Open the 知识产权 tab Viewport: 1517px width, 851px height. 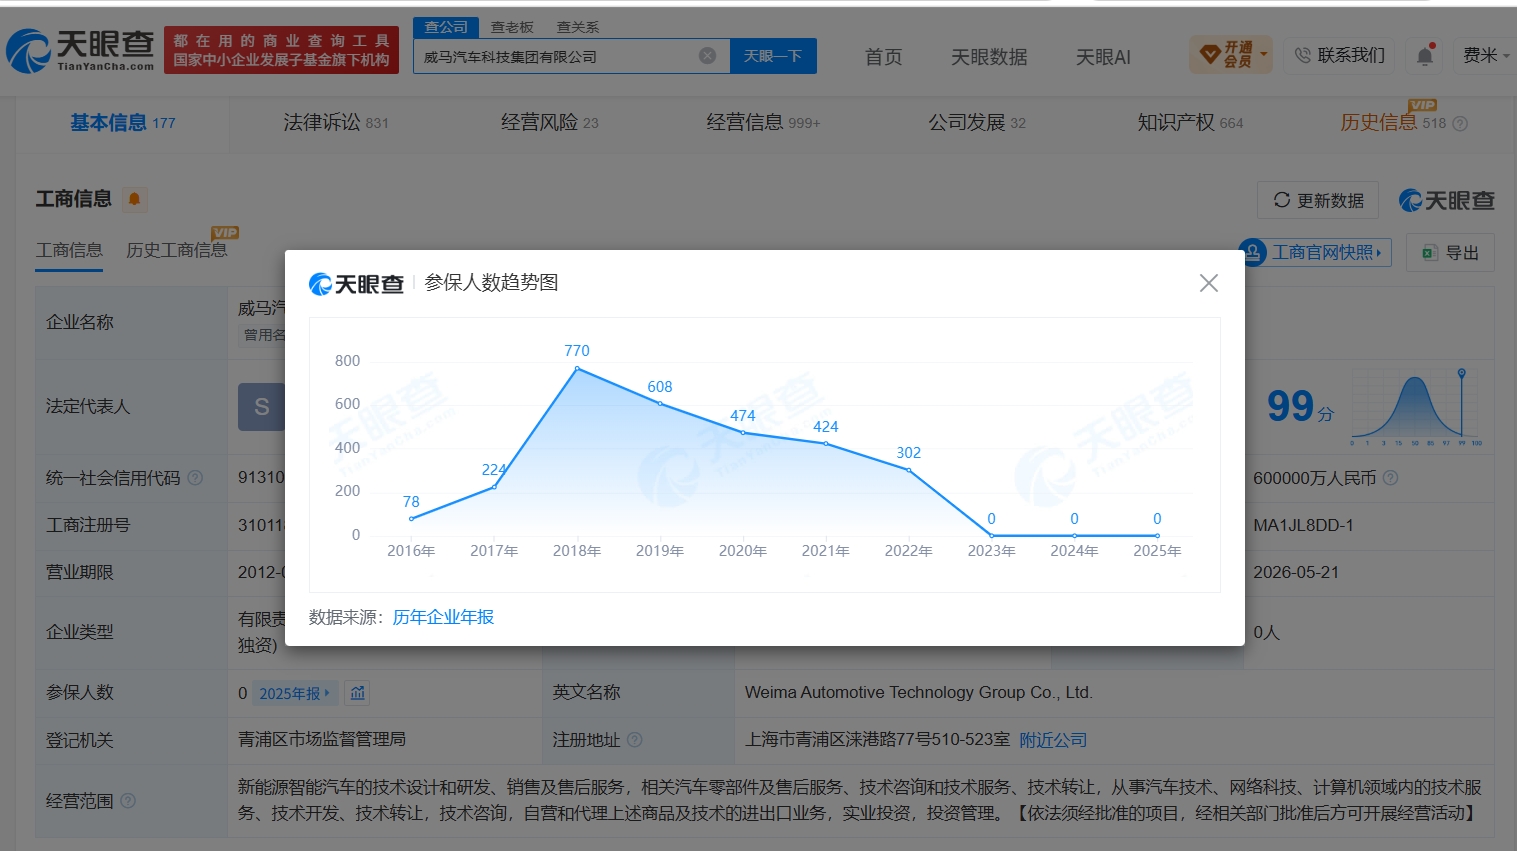[1190, 122]
